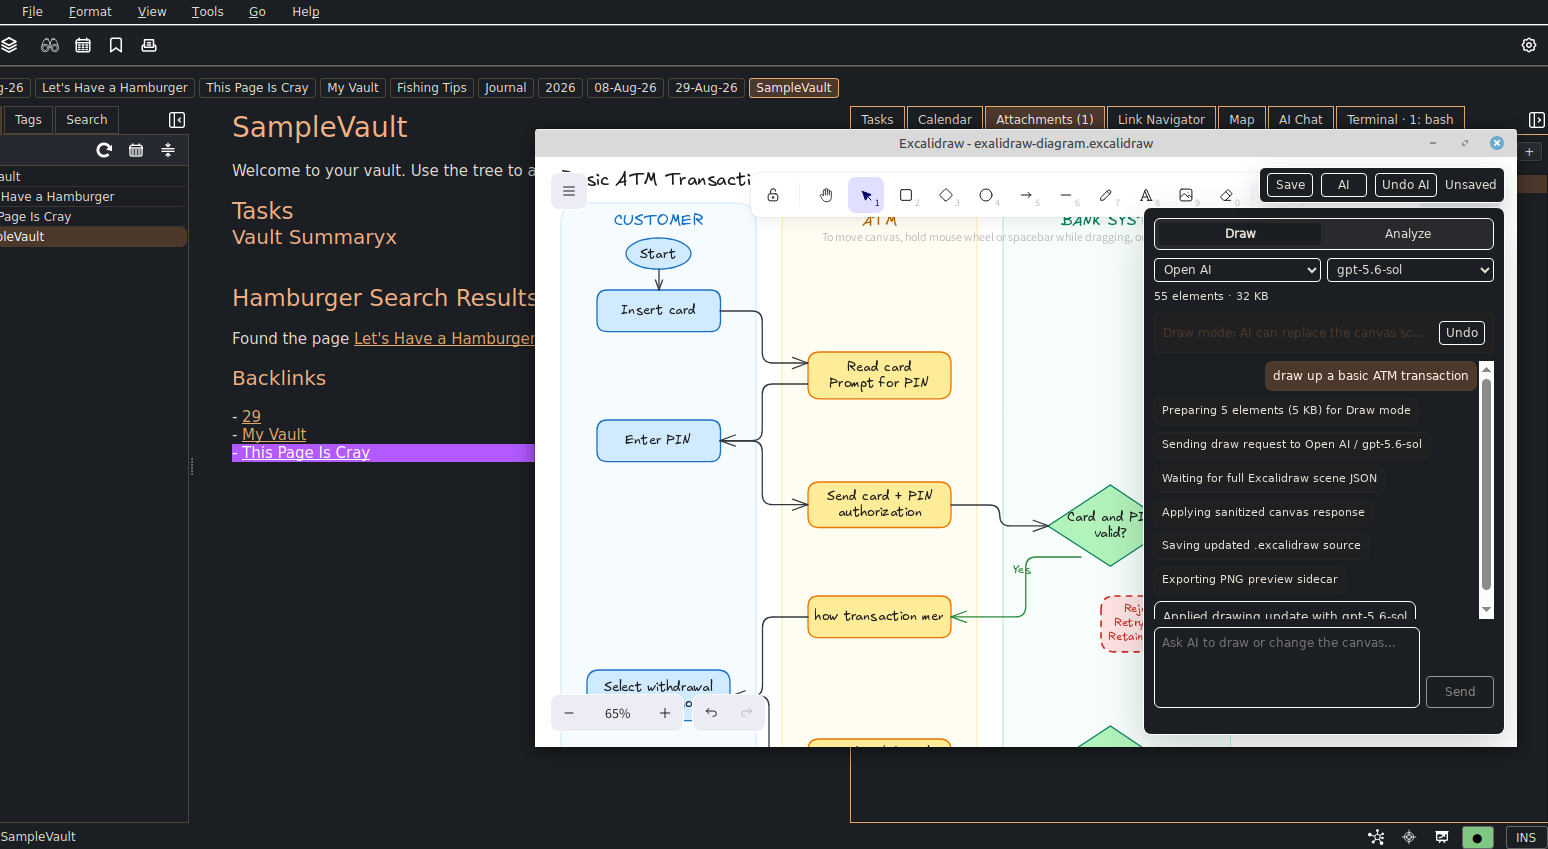Collapse the left sidebar panel
The image size is (1548, 849).
pyautogui.click(x=177, y=120)
